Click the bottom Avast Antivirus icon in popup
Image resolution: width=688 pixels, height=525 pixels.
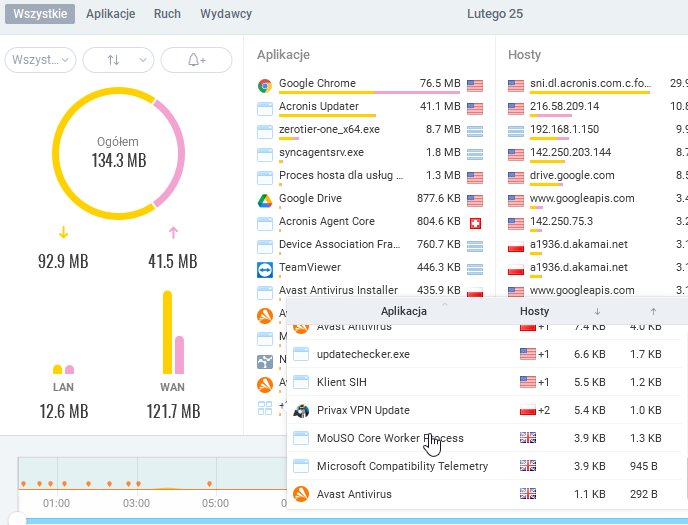click(301, 494)
